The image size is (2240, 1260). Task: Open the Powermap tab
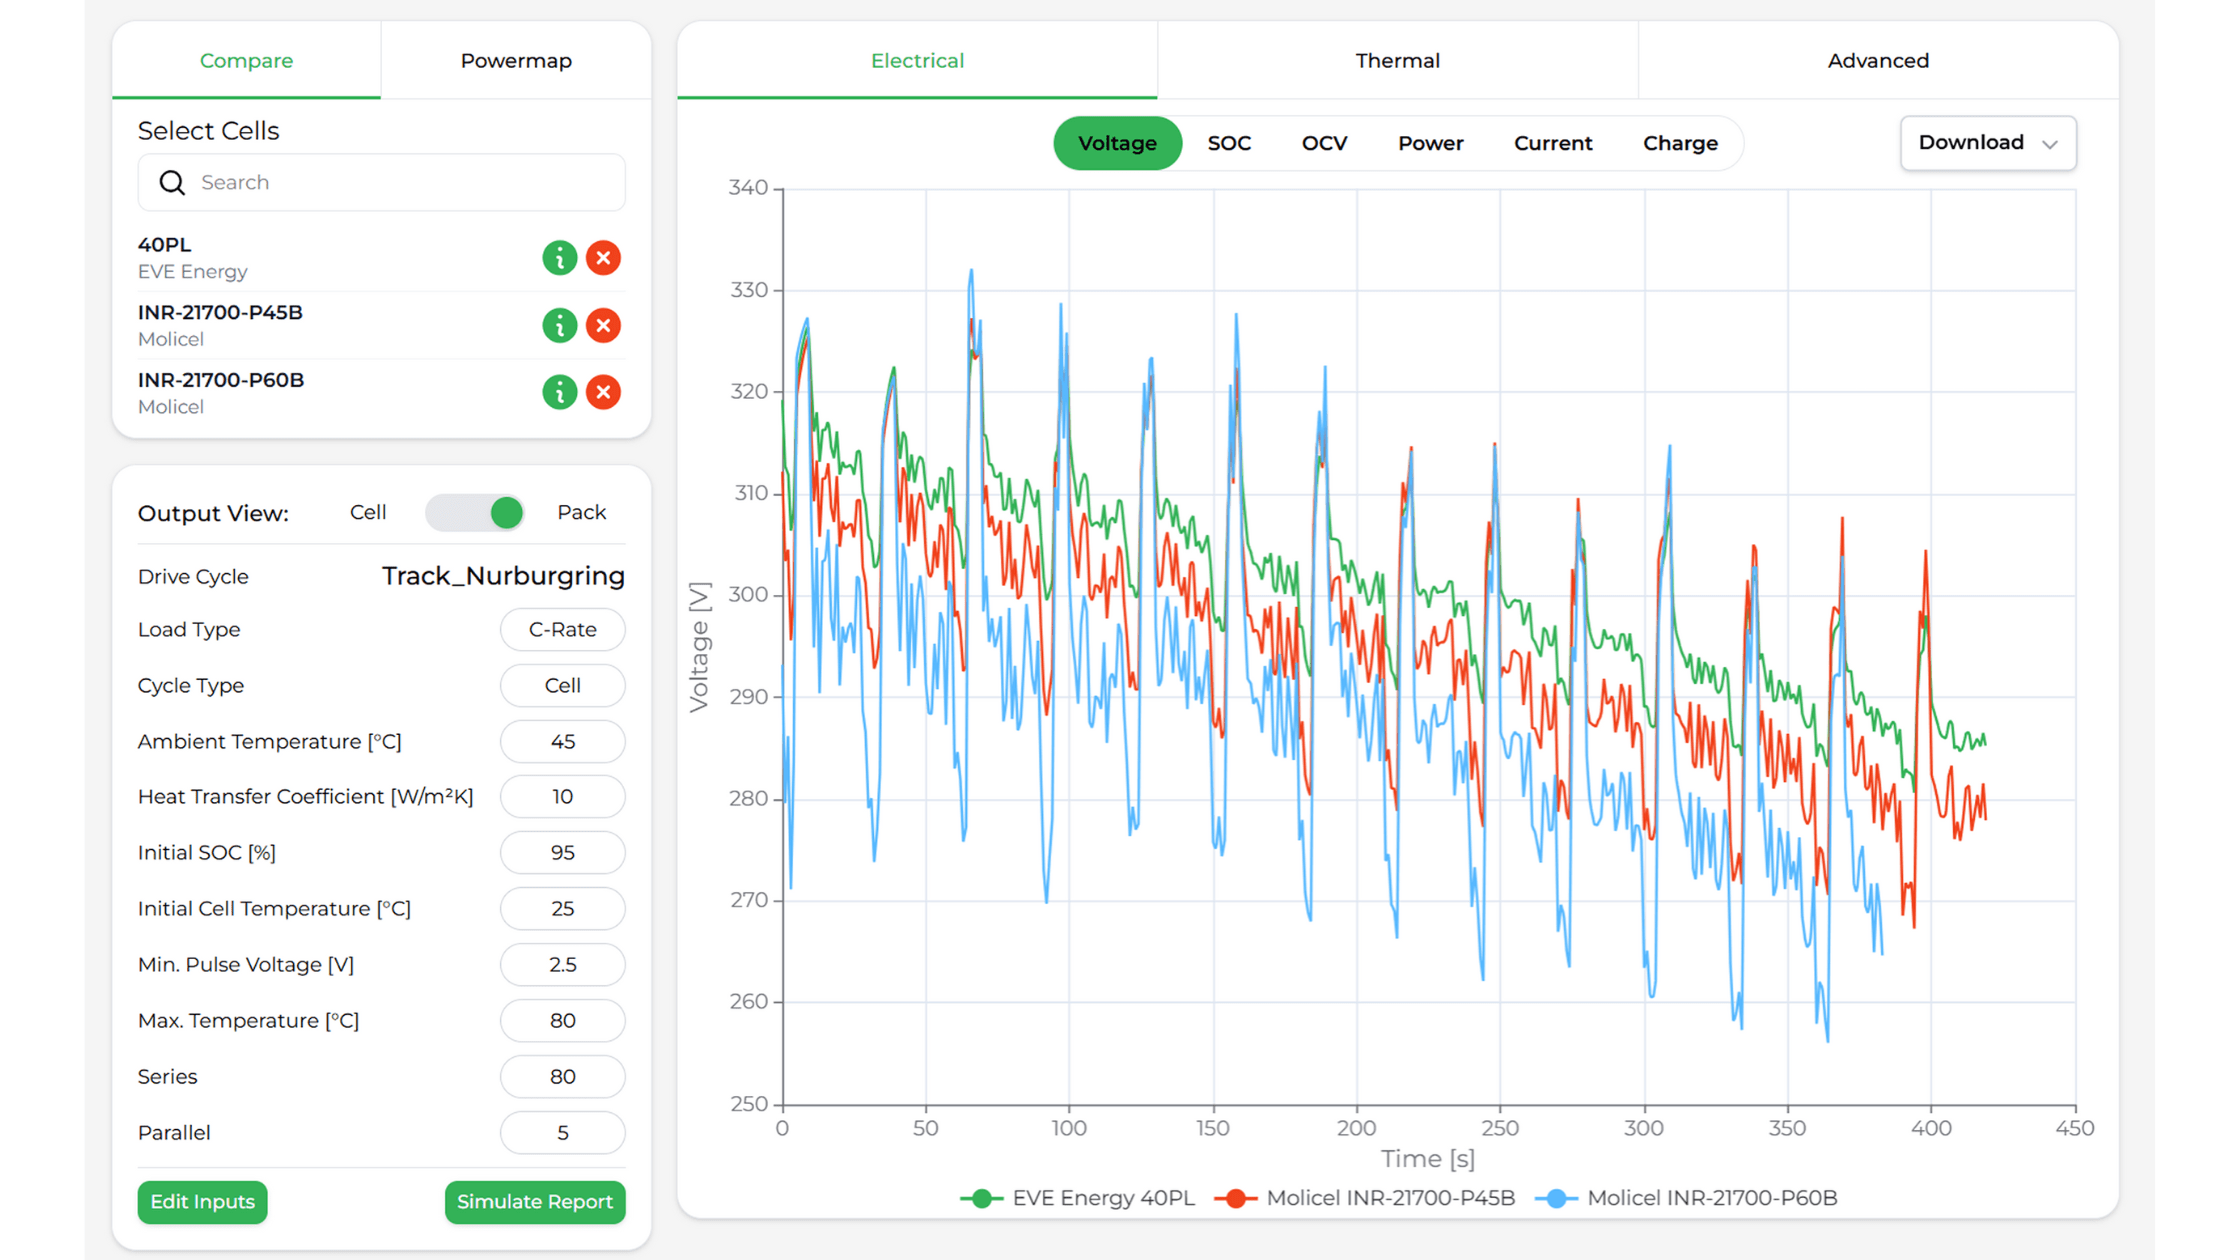pos(516,61)
